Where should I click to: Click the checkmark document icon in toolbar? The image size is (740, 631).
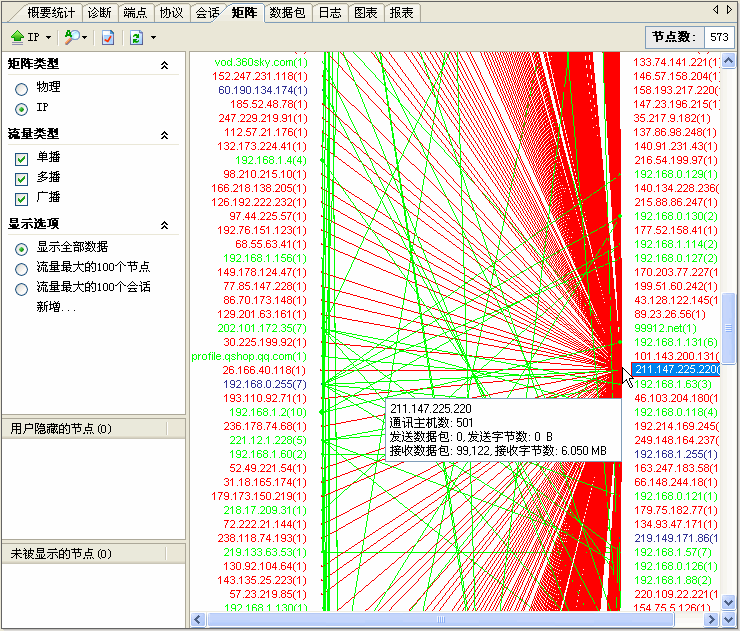(107, 37)
